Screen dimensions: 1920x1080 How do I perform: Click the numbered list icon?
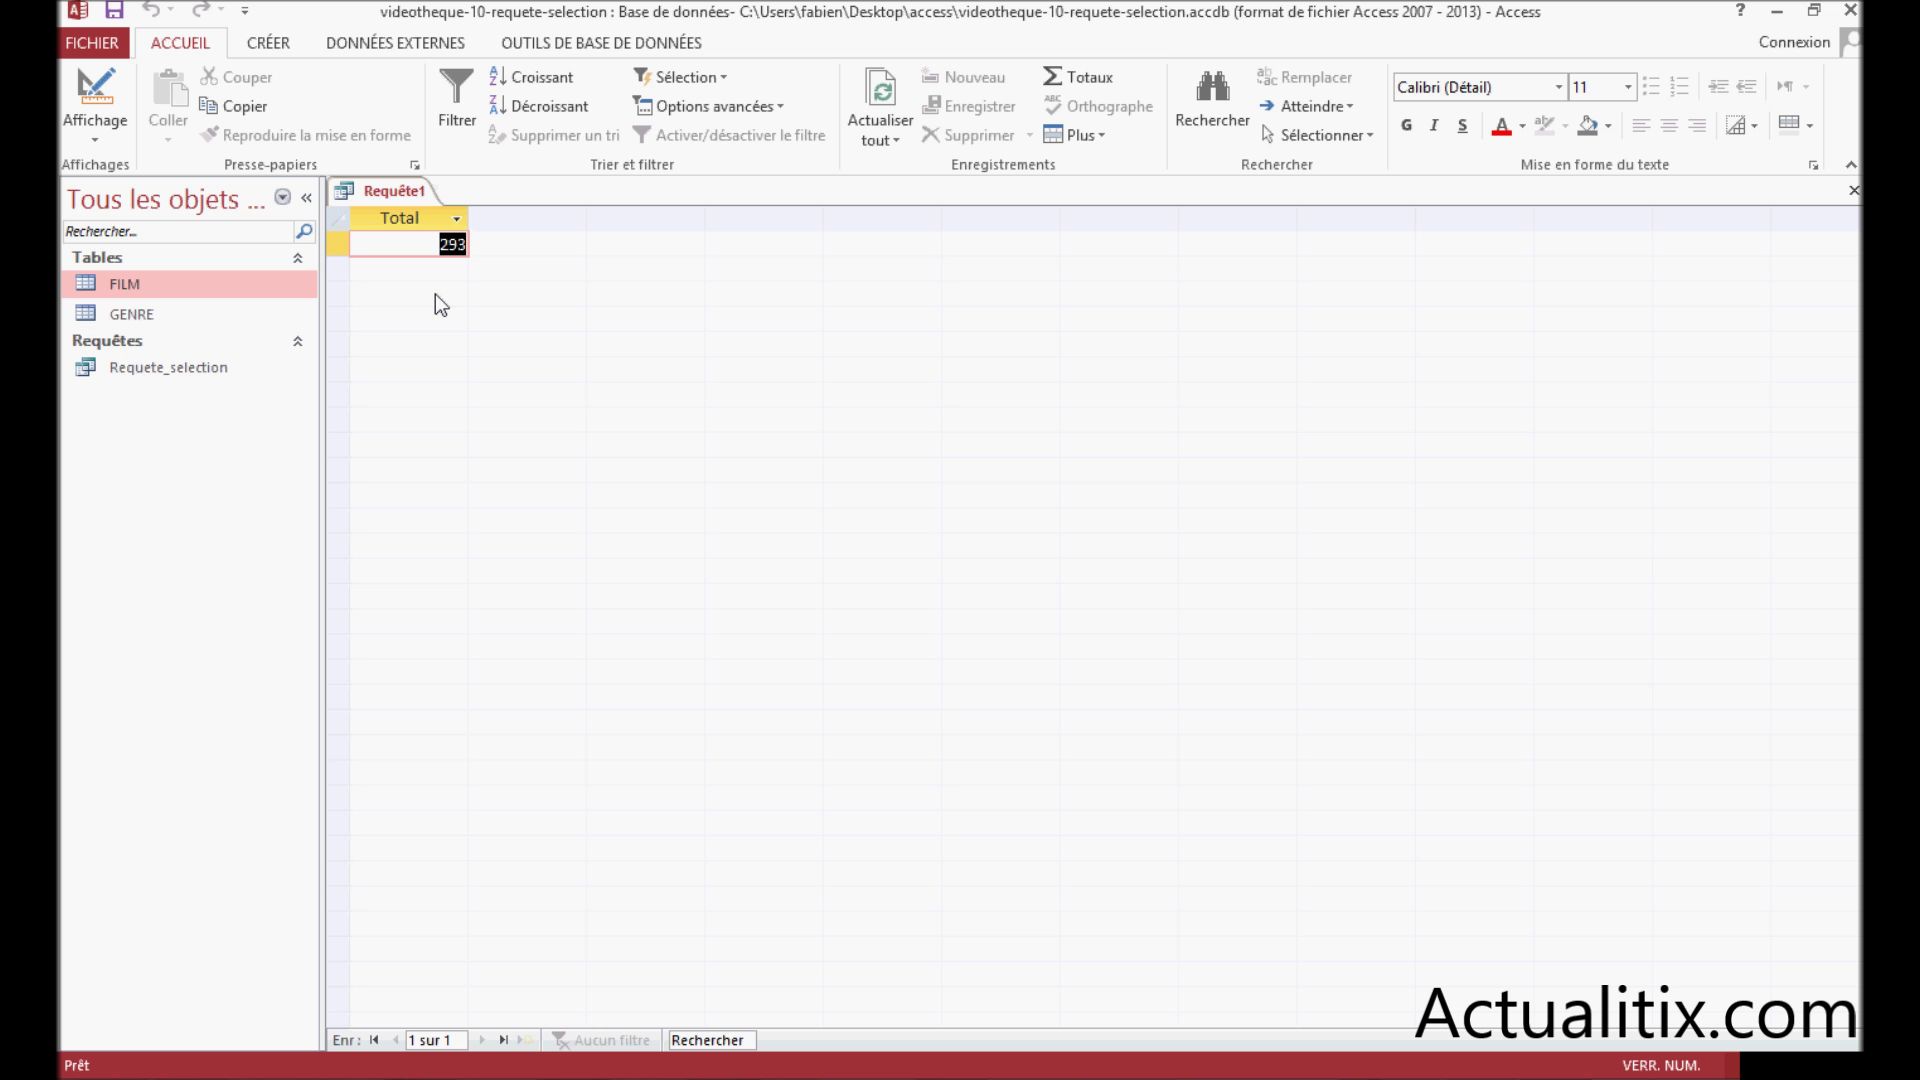[1679, 87]
